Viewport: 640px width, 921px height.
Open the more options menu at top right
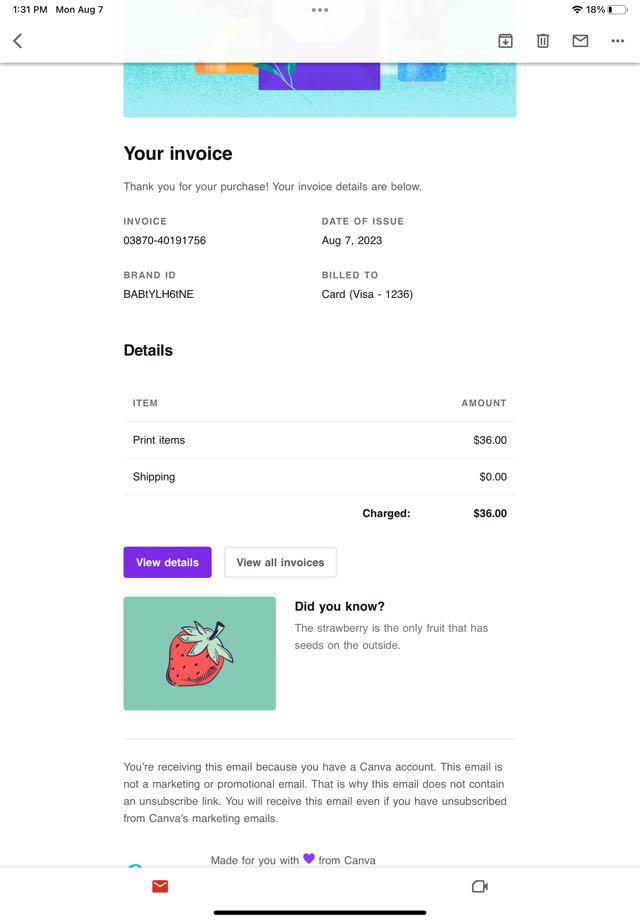click(x=617, y=41)
